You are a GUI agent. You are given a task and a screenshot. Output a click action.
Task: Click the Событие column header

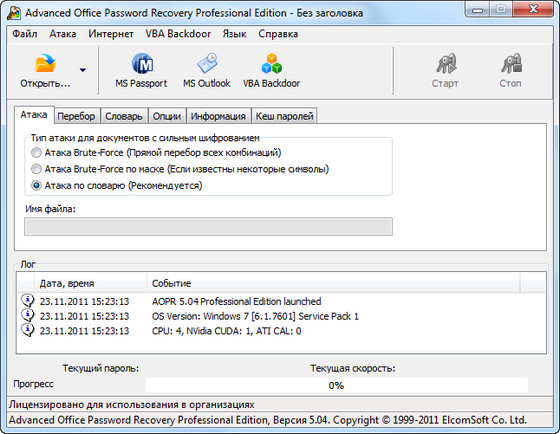pyautogui.click(x=334, y=283)
